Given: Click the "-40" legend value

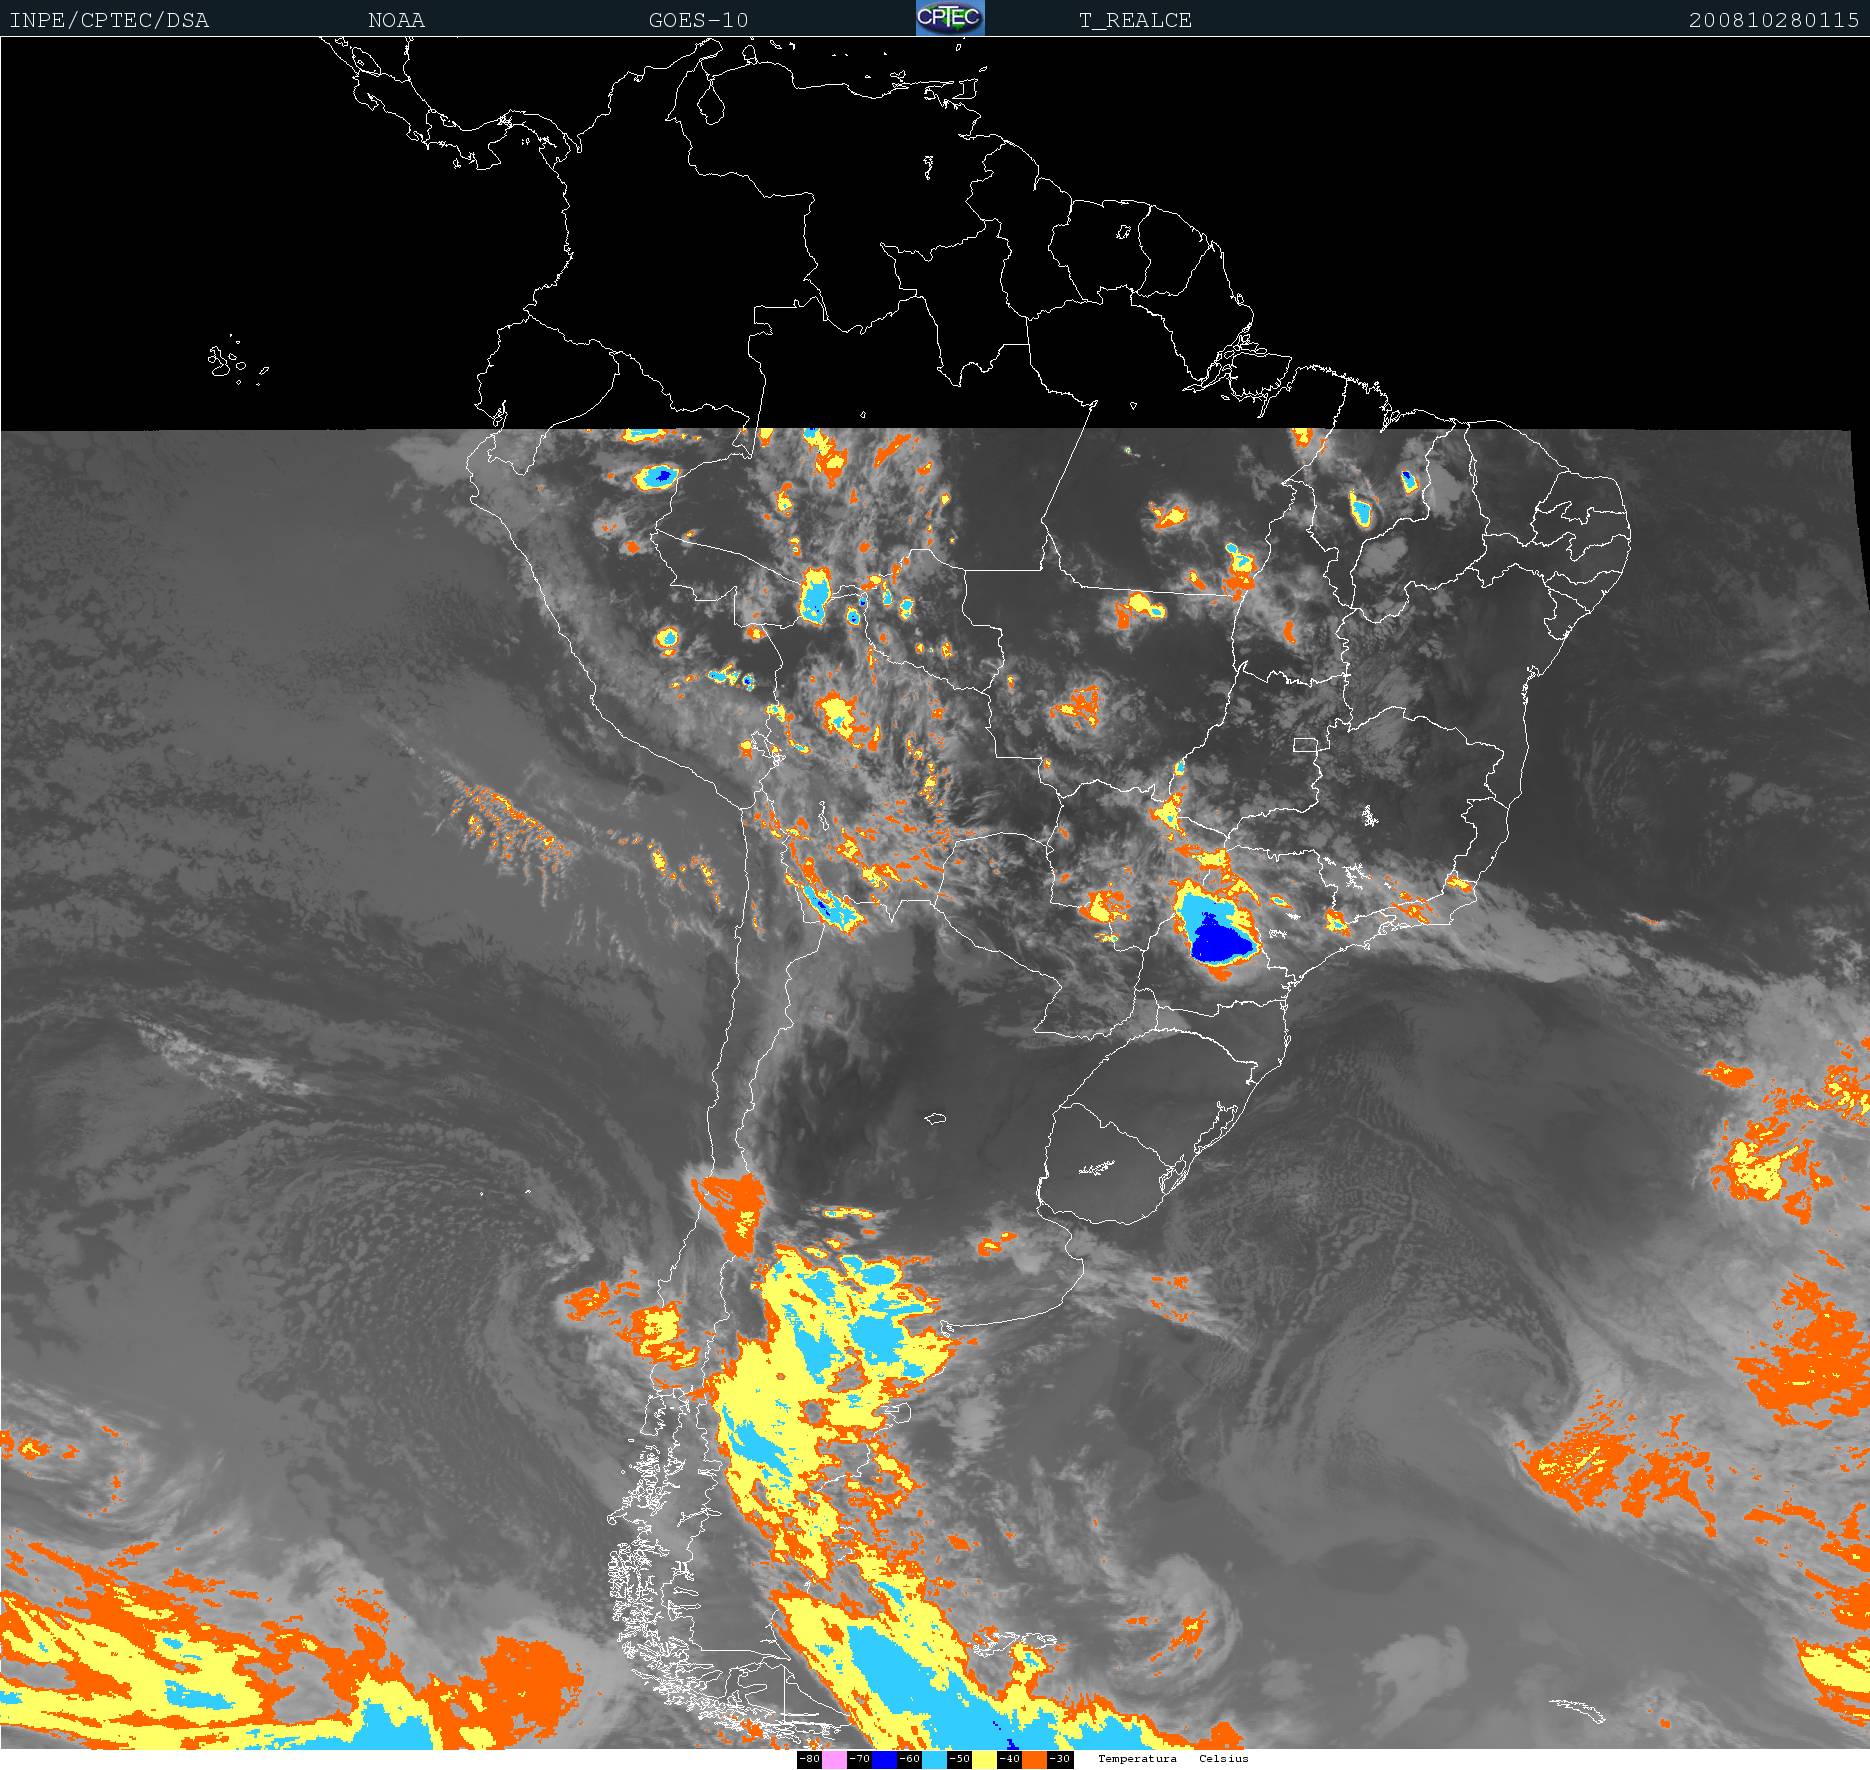Looking at the screenshot, I should (x=1009, y=1759).
